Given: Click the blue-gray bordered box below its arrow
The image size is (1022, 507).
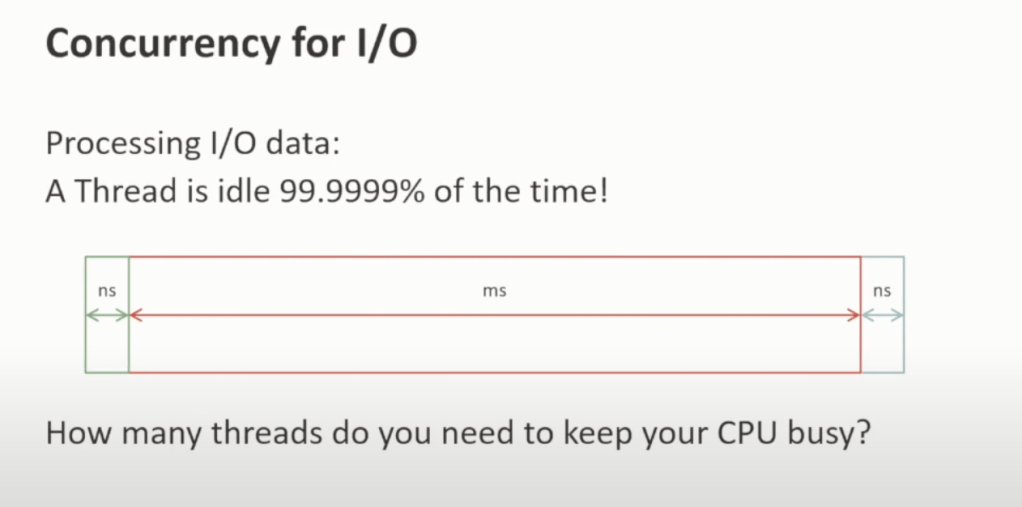Looking at the screenshot, I should 882,347.
